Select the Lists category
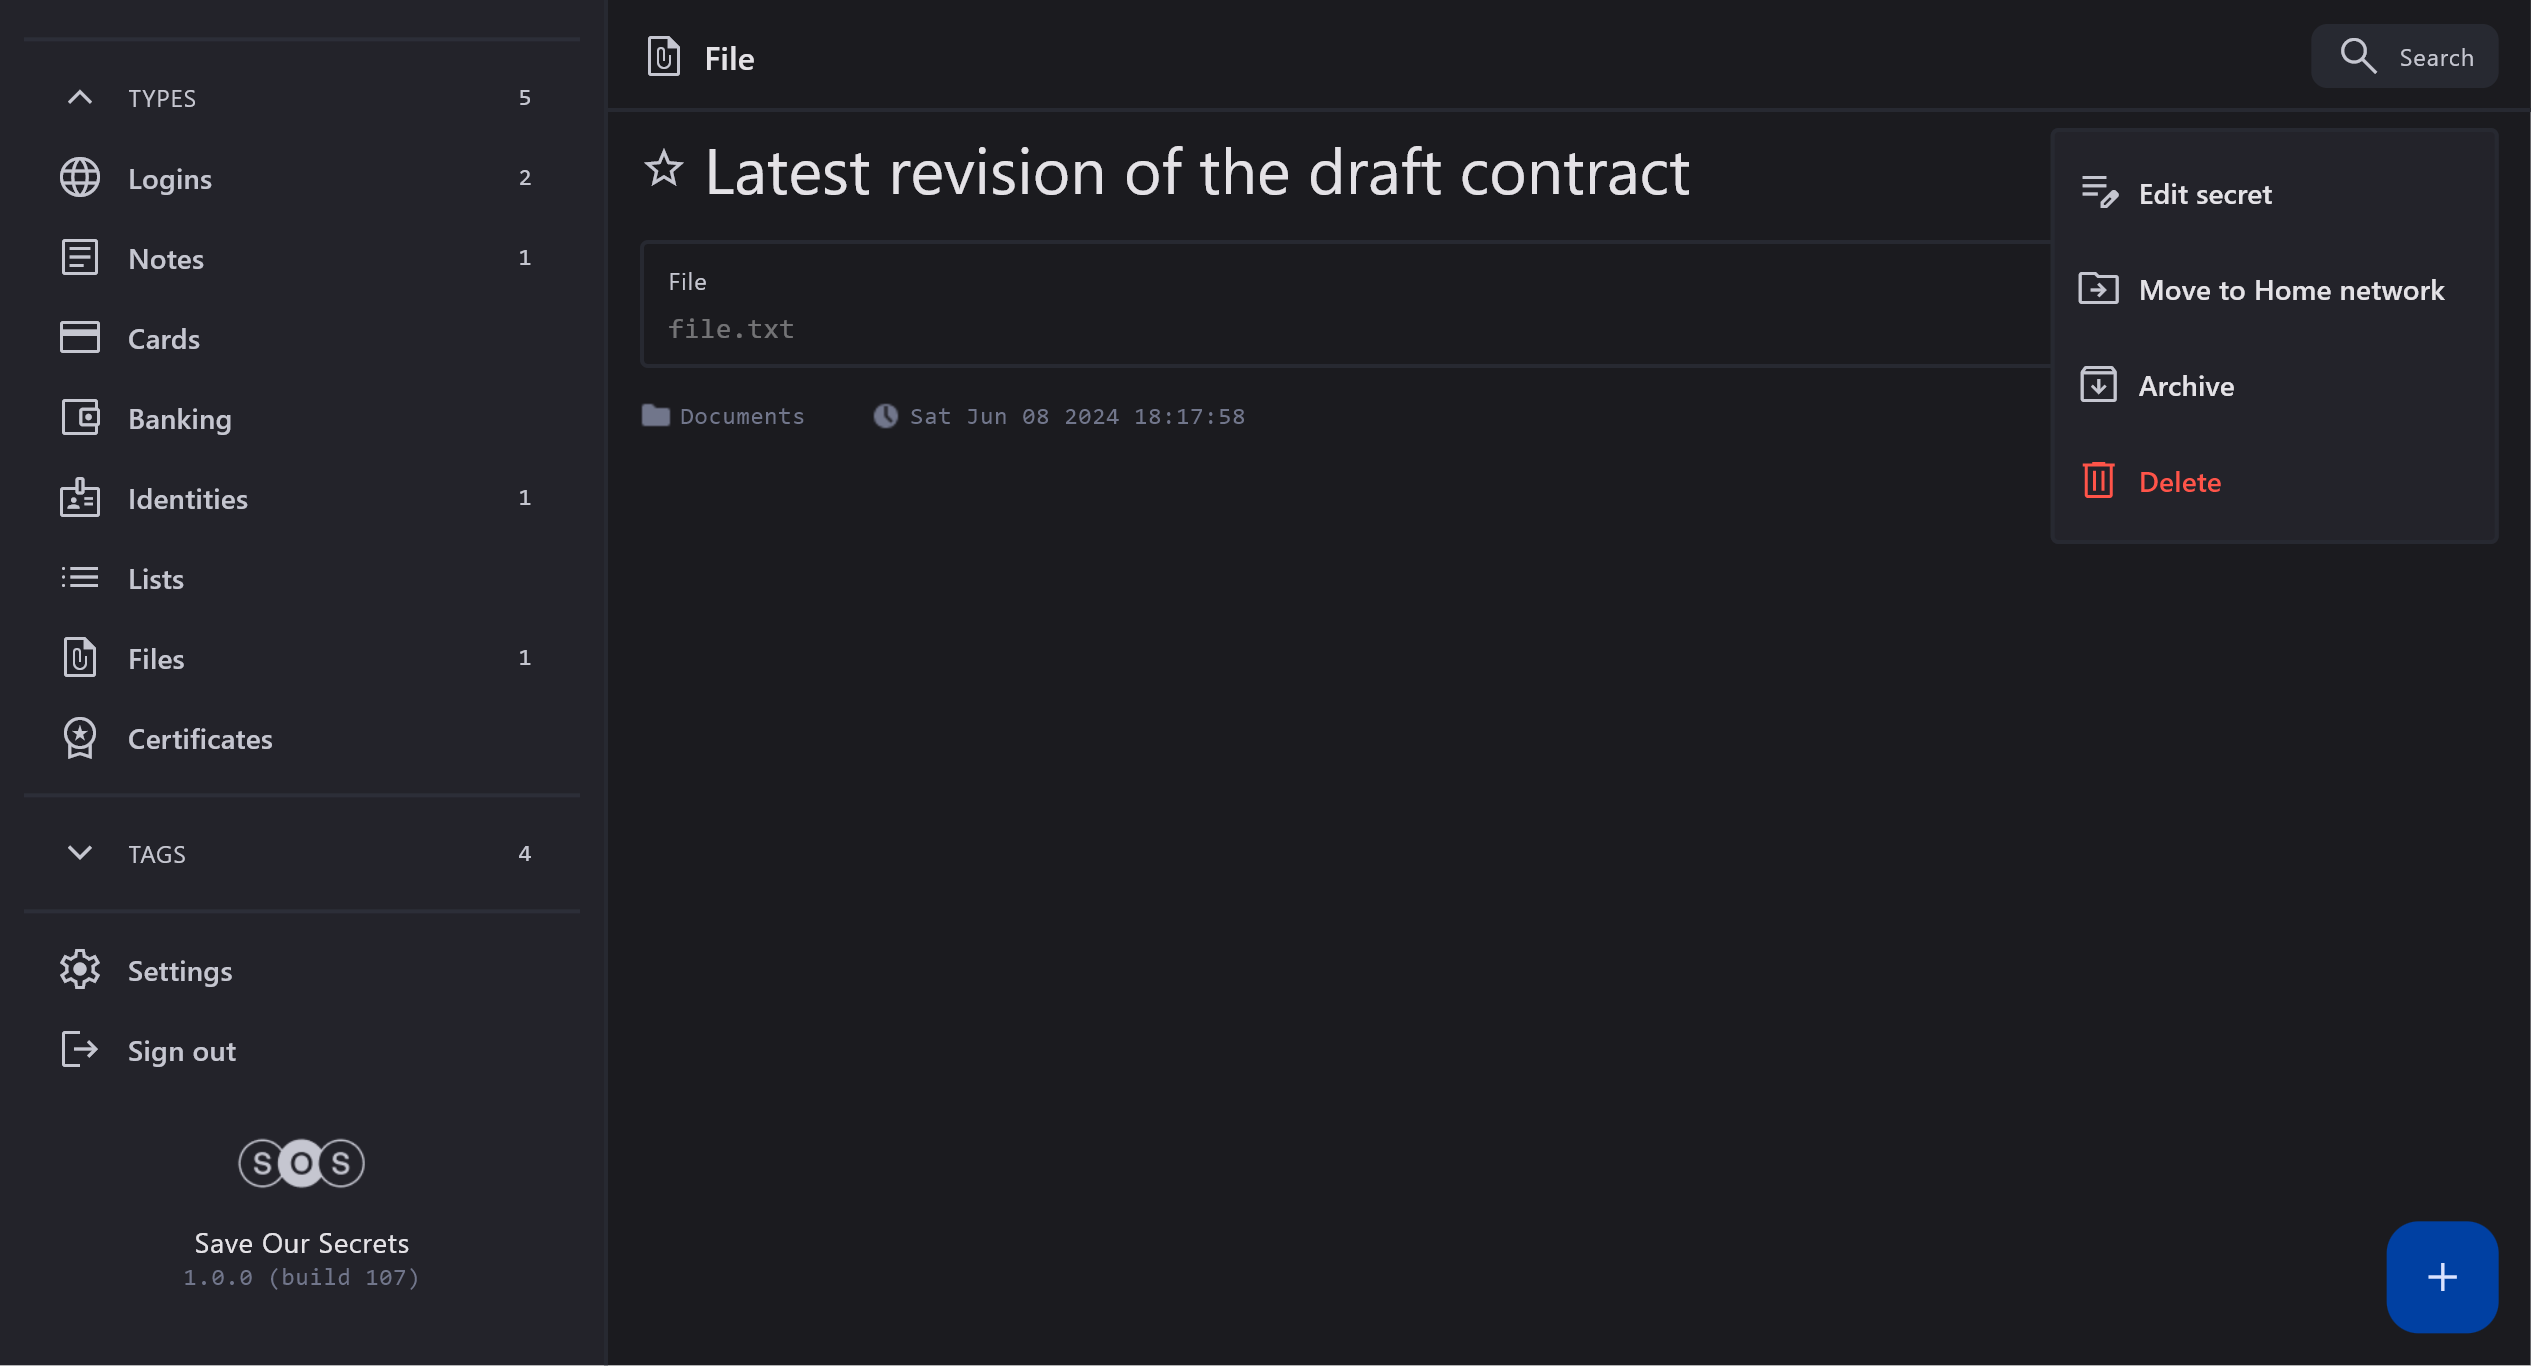 click(156, 579)
